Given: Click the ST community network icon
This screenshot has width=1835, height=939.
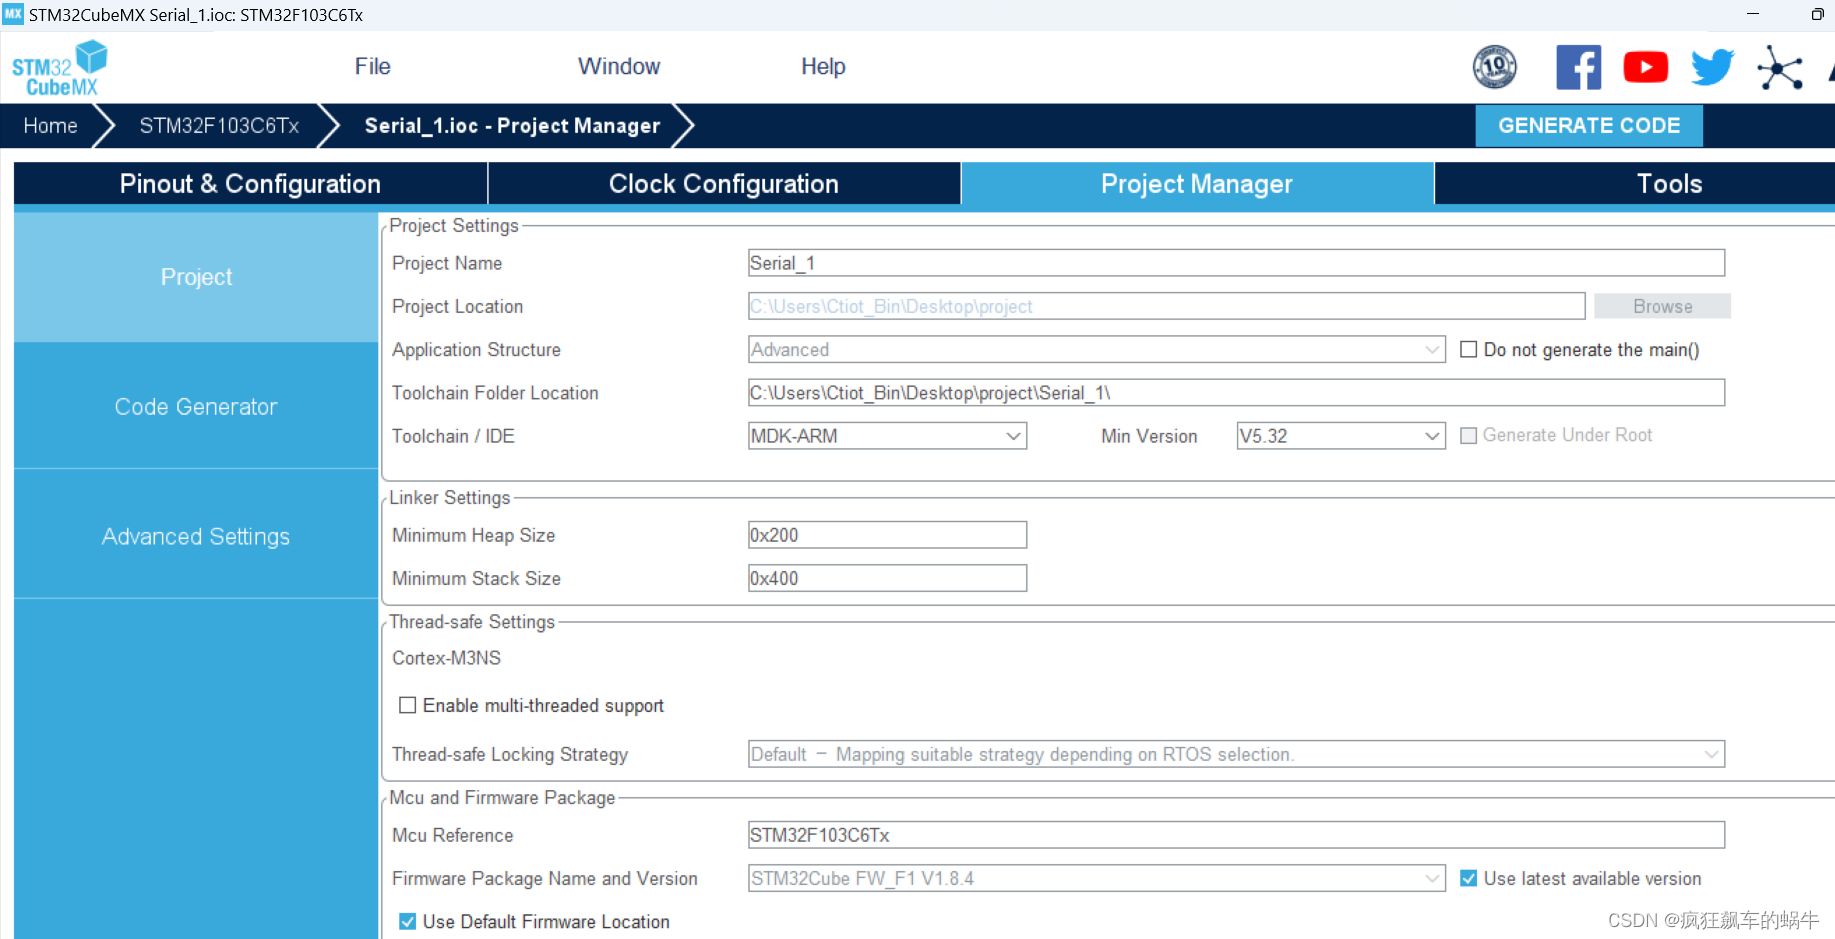Looking at the screenshot, I should [1780, 67].
